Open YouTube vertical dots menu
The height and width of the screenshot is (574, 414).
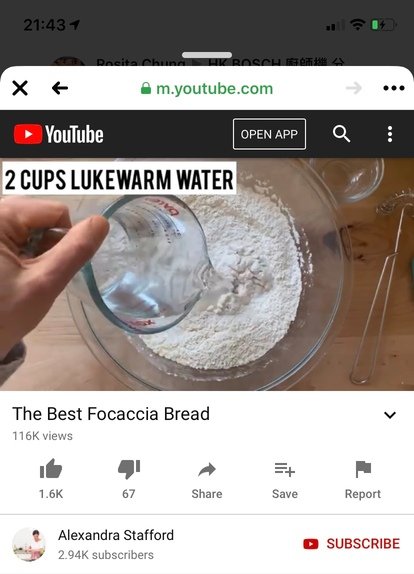click(x=390, y=134)
